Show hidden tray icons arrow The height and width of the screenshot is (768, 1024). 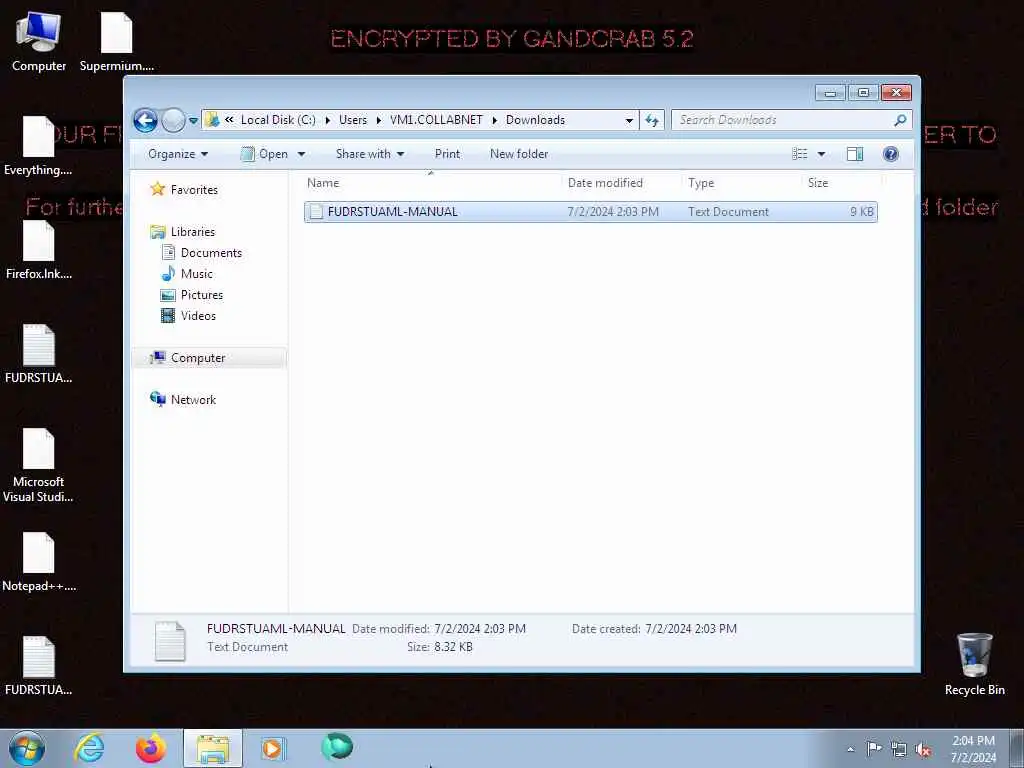pos(850,750)
